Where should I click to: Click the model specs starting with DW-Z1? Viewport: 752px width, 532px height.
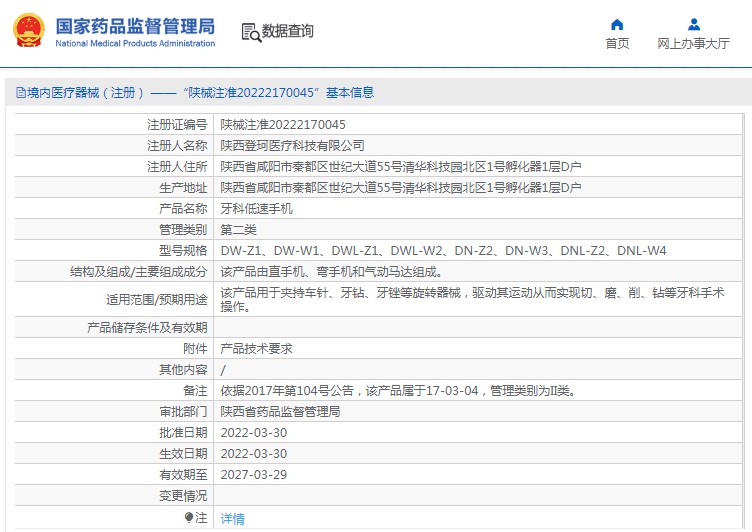(x=444, y=251)
